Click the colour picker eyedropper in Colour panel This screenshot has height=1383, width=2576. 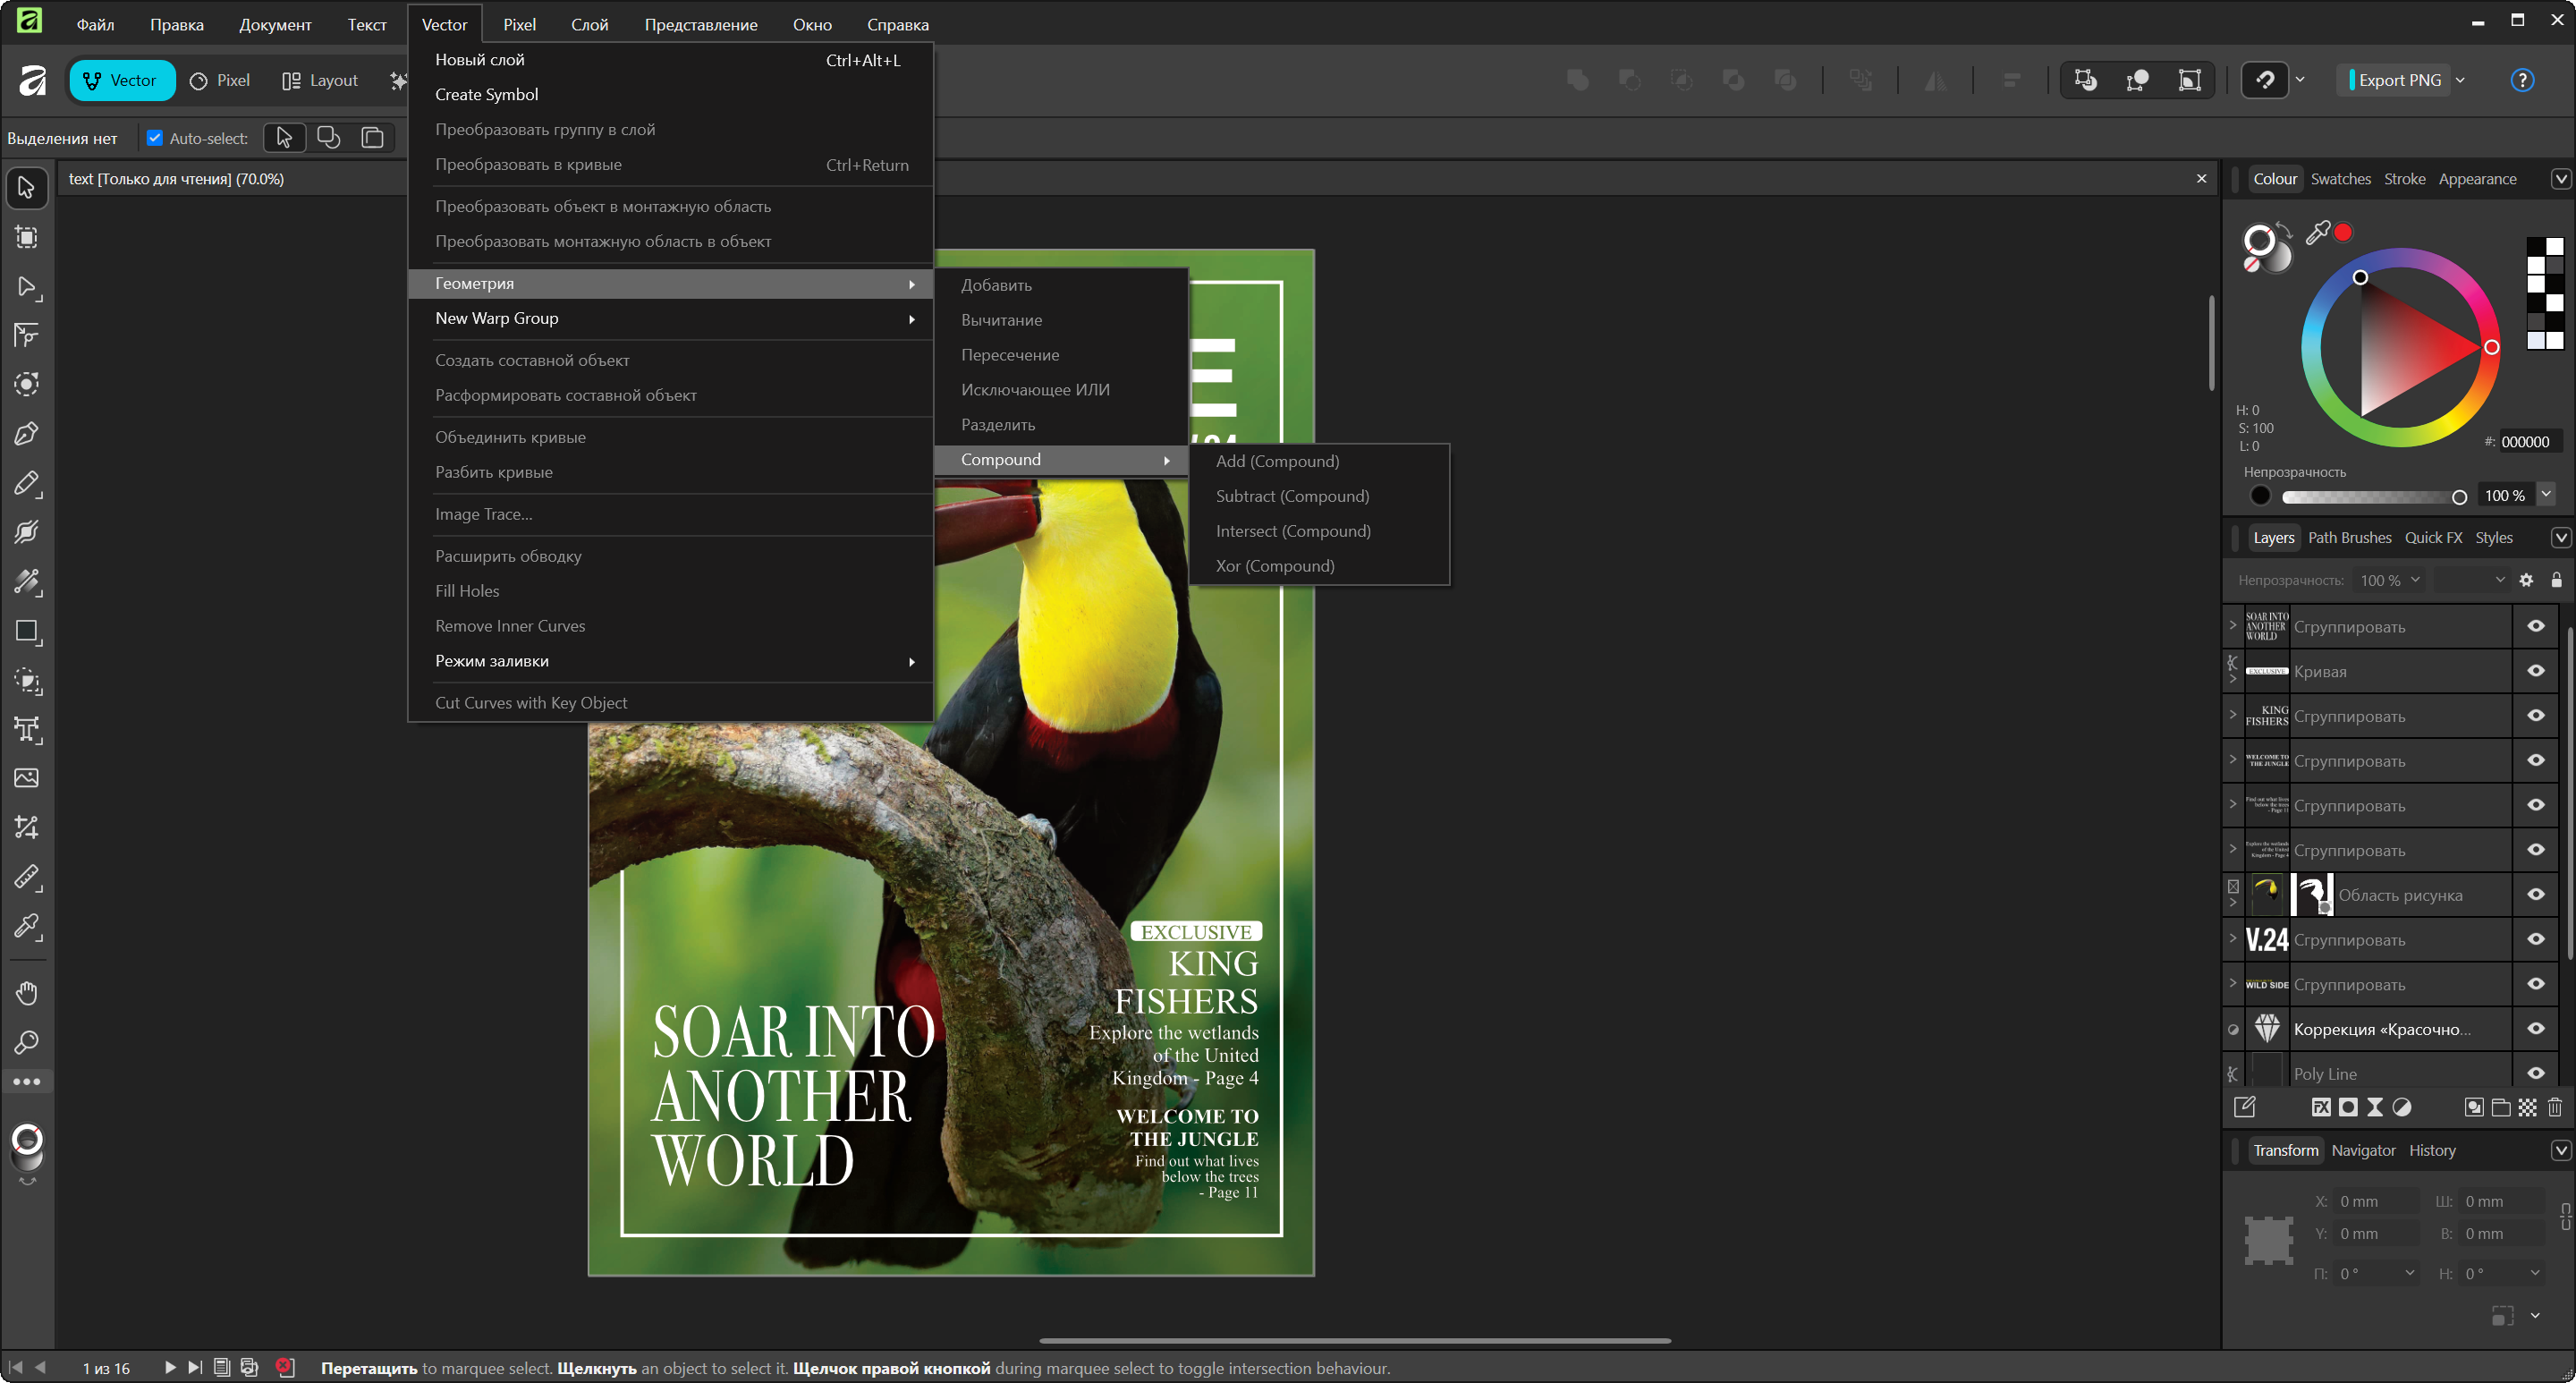[2317, 233]
